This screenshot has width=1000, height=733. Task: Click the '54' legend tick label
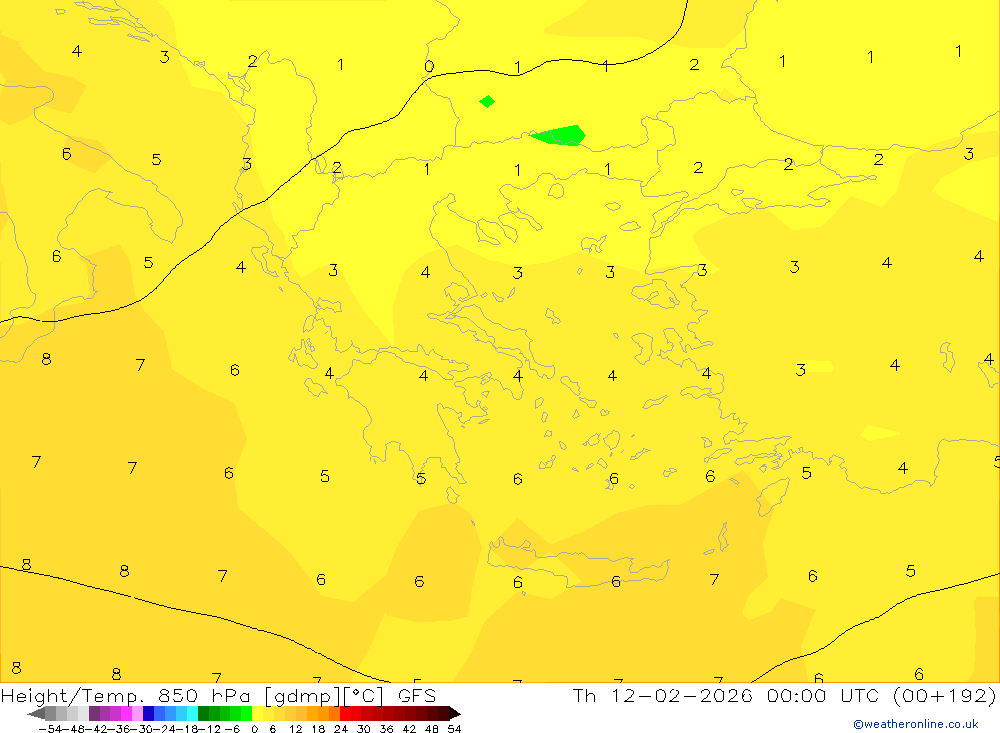coord(454,729)
